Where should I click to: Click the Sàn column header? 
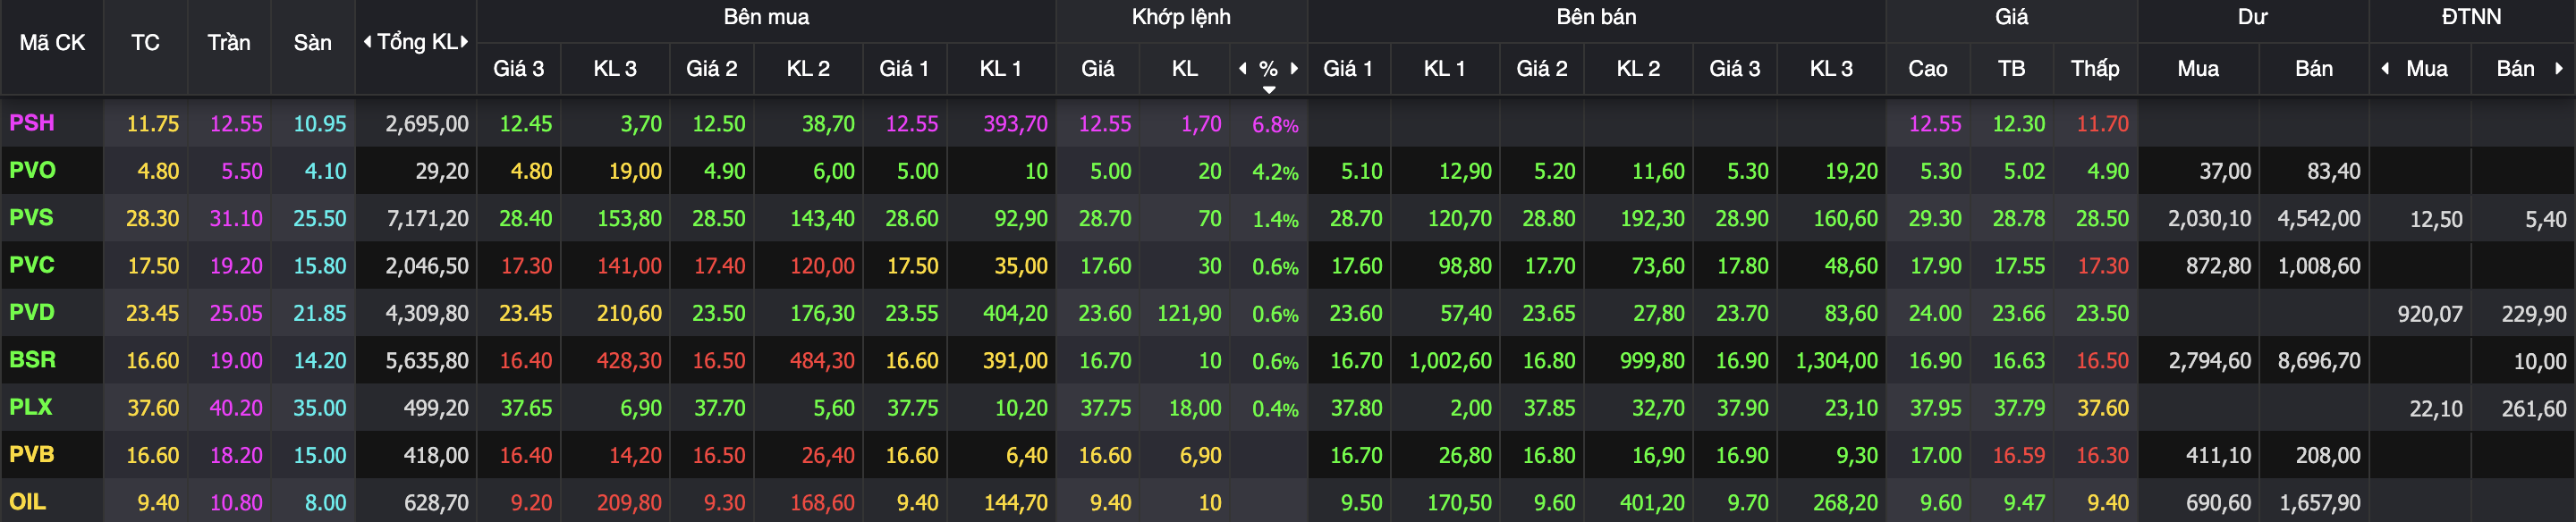[x=312, y=43]
